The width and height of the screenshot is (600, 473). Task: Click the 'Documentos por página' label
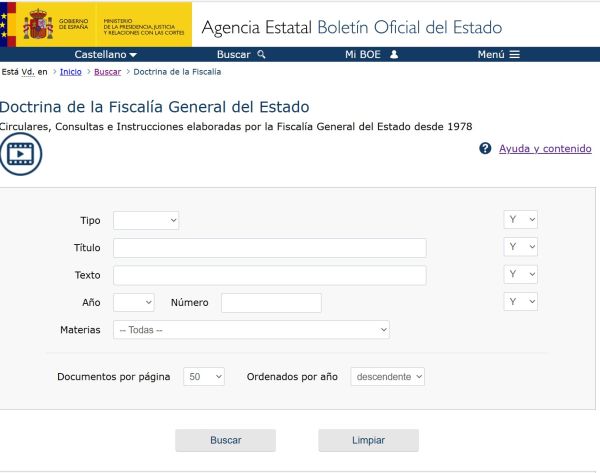[114, 377]
